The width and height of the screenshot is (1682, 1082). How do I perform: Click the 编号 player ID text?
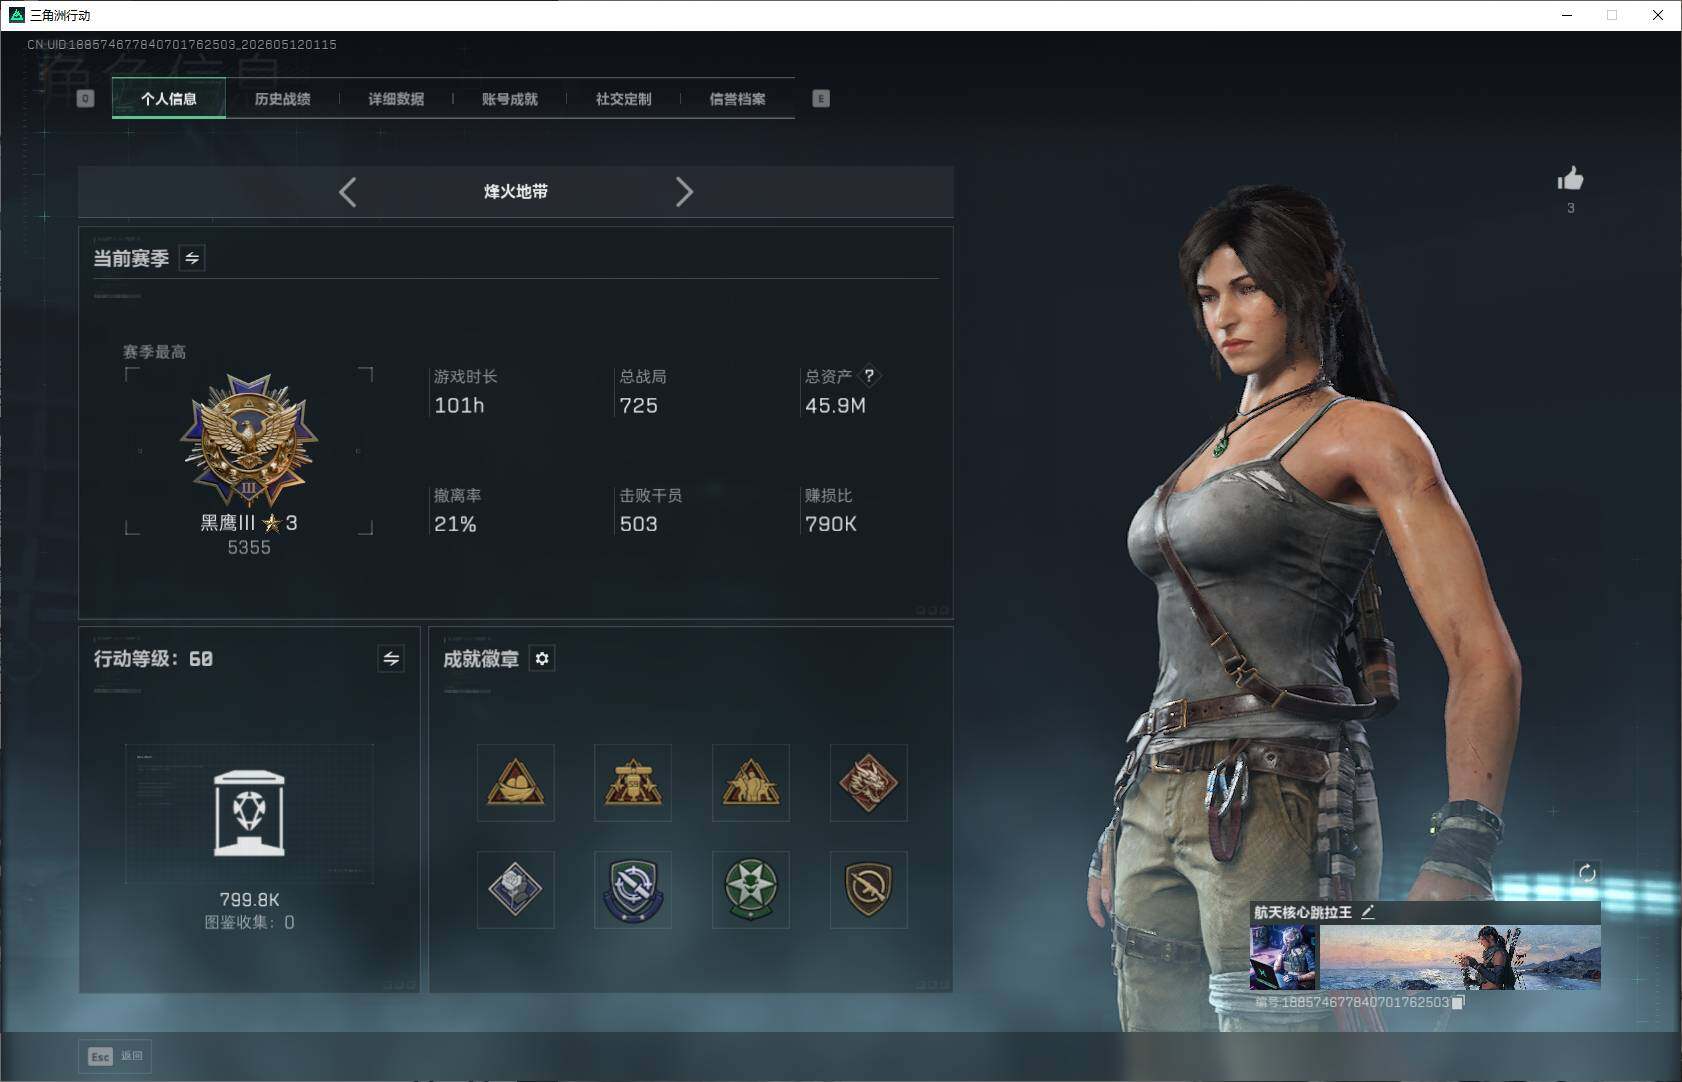(1352, 1002)
